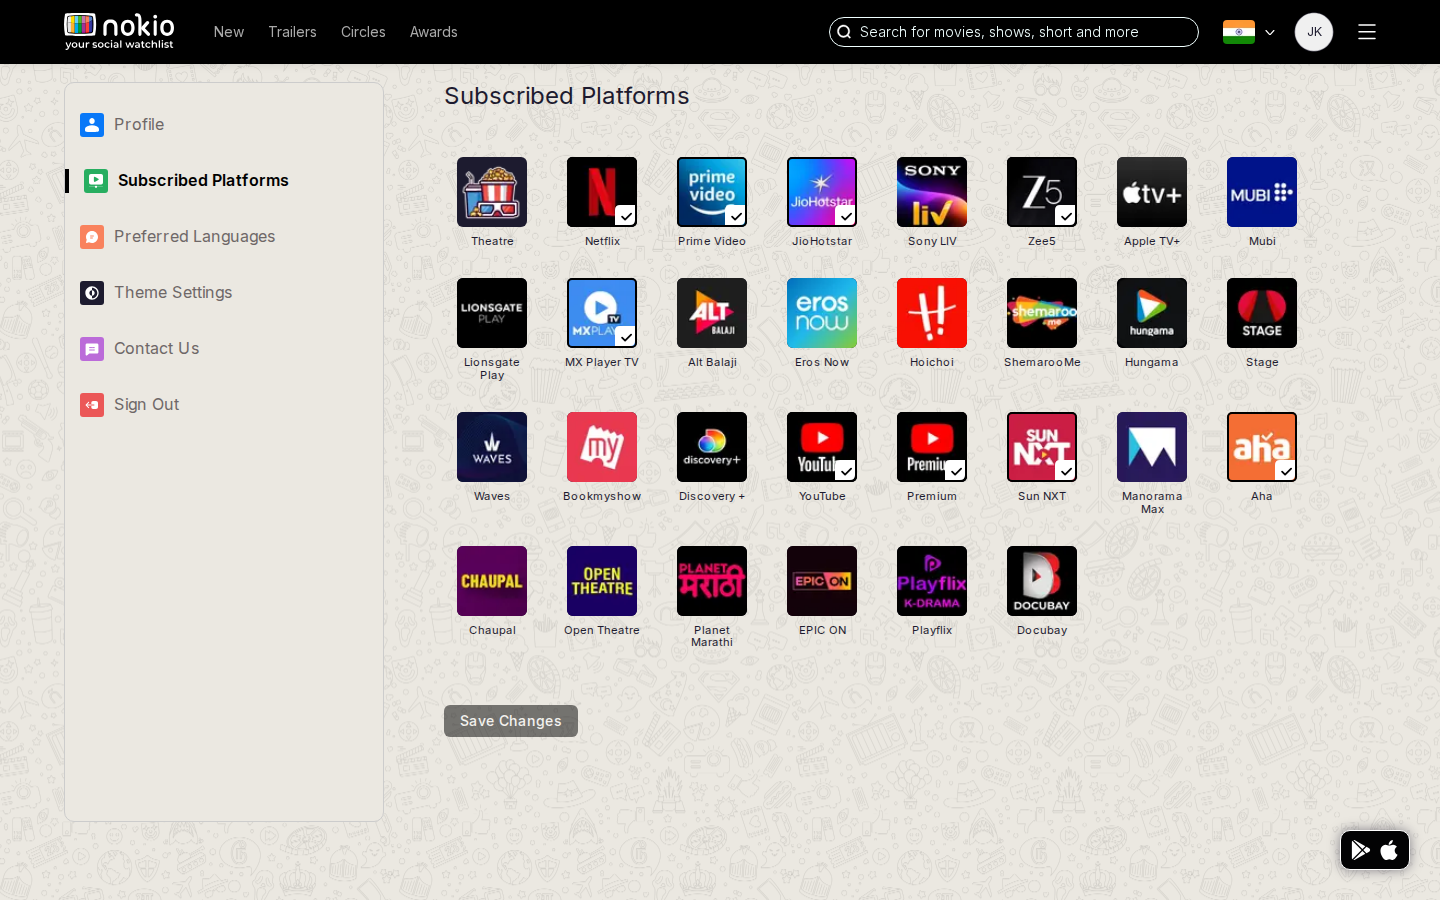Select the Mubi platform icon

tap(1262, 192)
